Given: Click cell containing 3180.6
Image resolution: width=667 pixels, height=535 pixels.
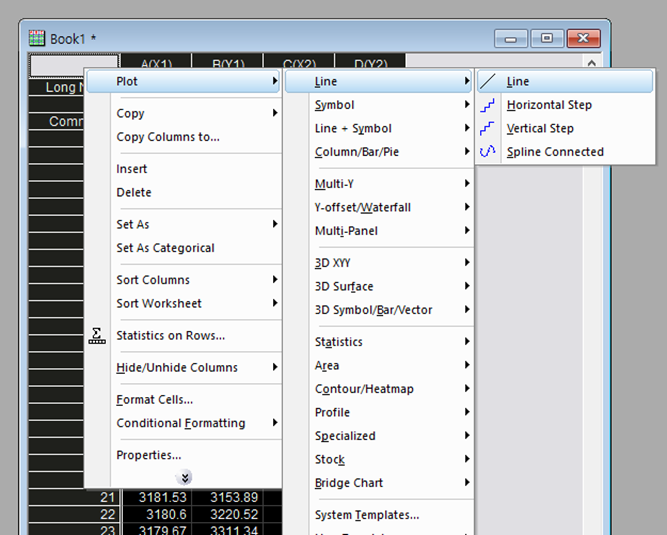Looking at the screenshot, I should [x=157, y=515].
